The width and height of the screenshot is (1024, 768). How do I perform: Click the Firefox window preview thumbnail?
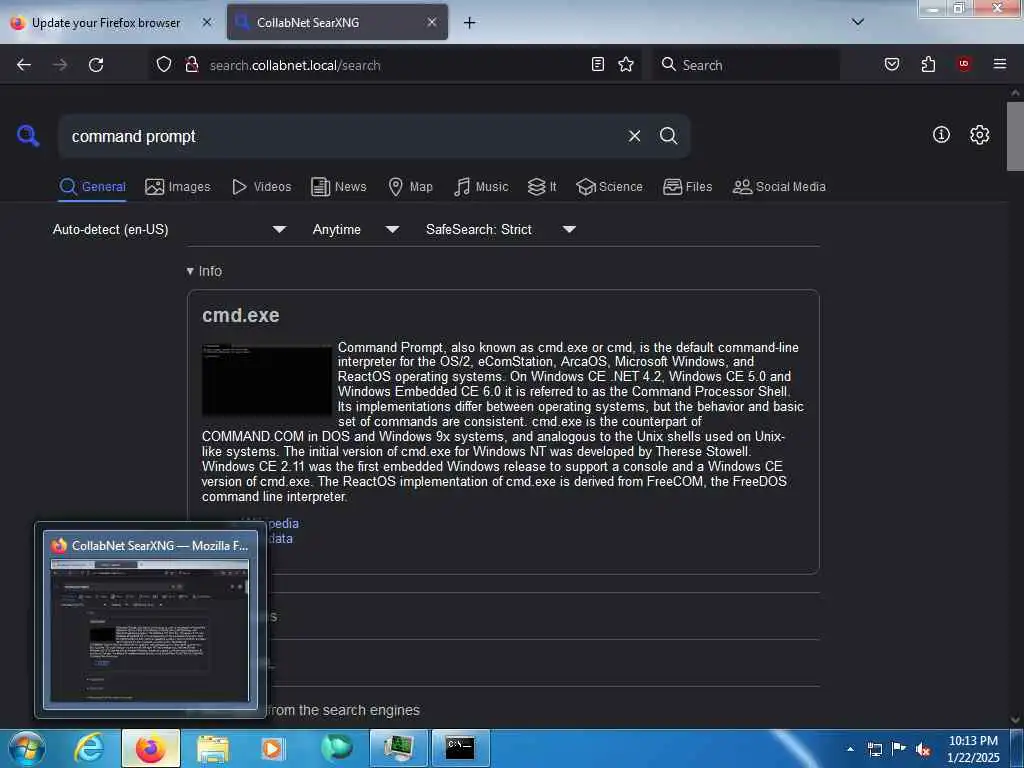(150, 632)
